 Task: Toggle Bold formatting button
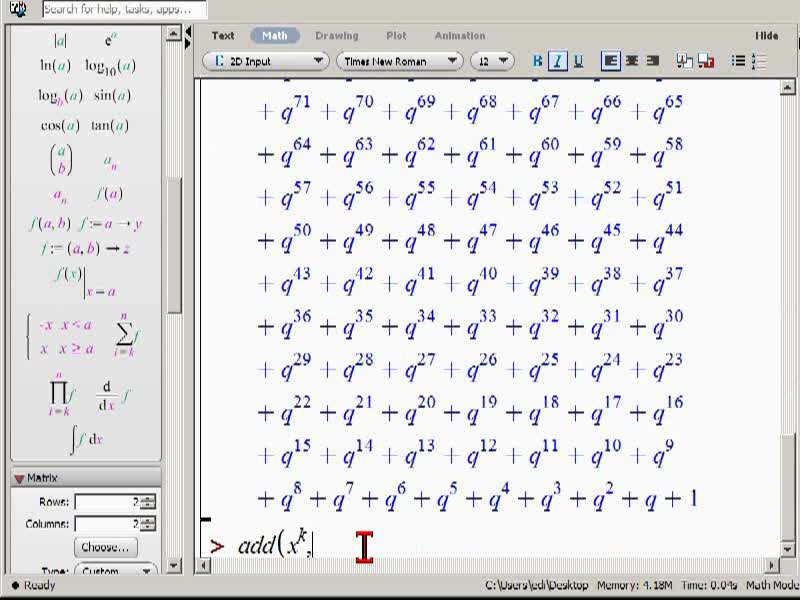[537, 61]
